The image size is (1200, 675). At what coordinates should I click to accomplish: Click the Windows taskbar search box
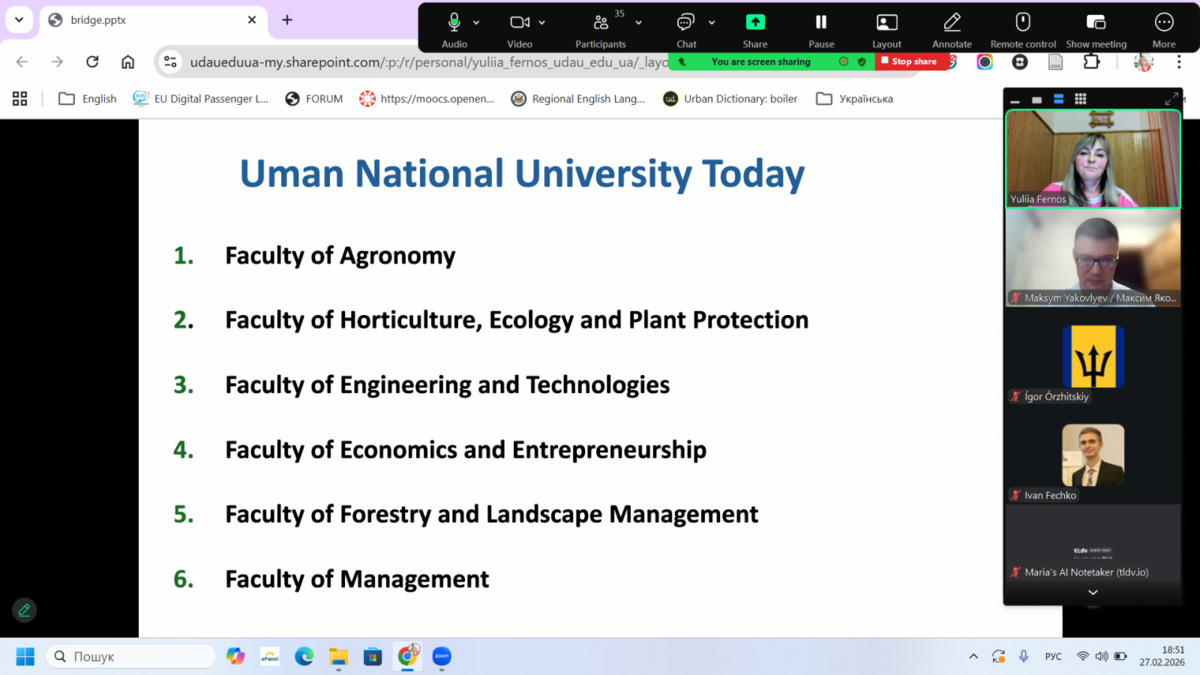pos(130,656)
